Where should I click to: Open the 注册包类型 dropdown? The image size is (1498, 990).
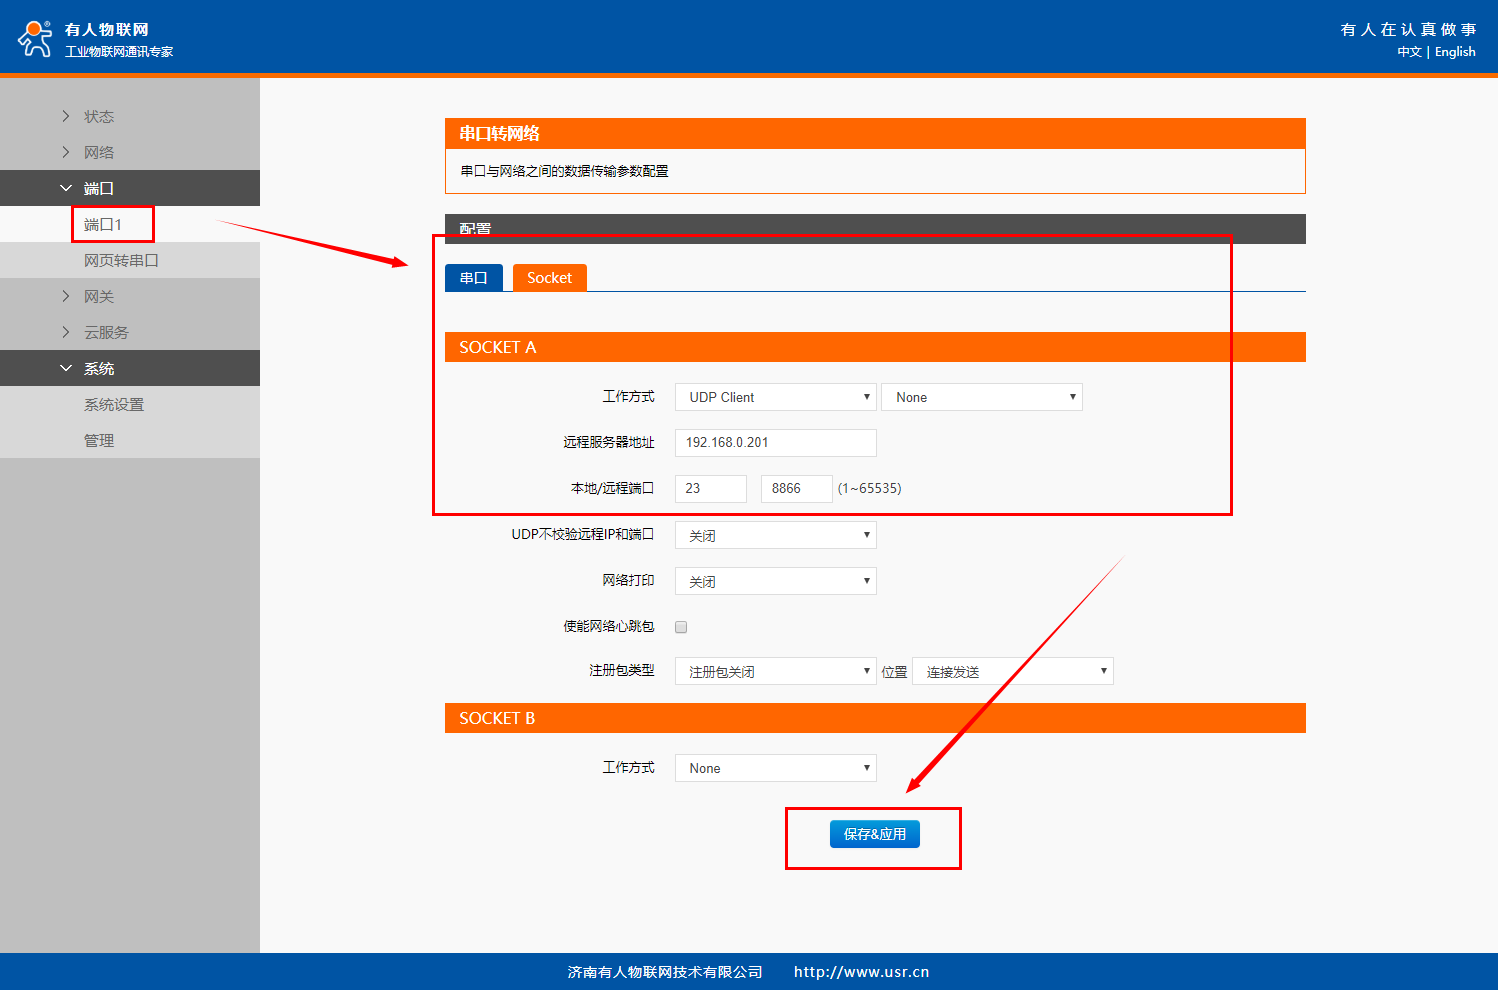tap(775, 672)
